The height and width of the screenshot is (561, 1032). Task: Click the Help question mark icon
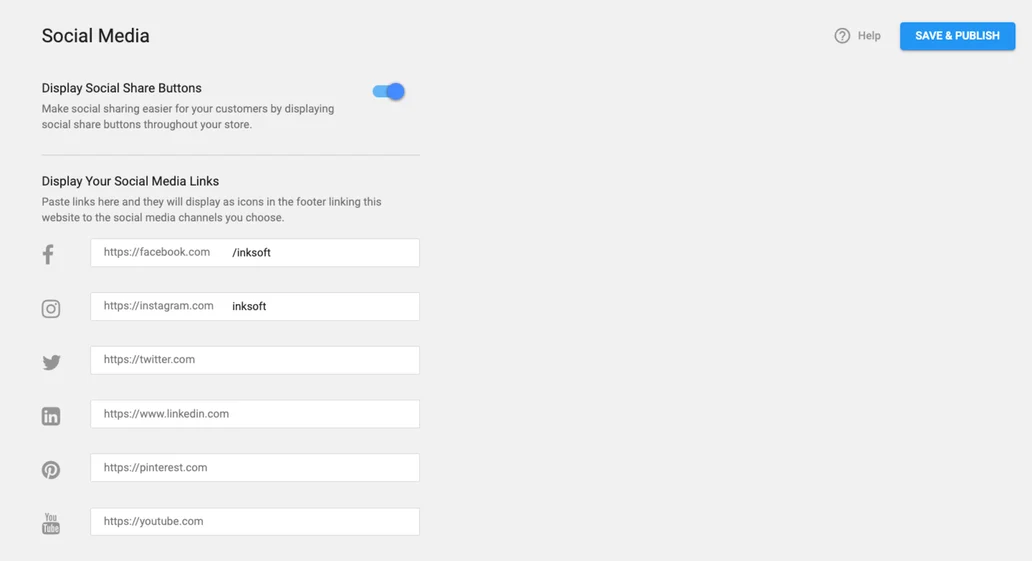(x=842, y=36)
